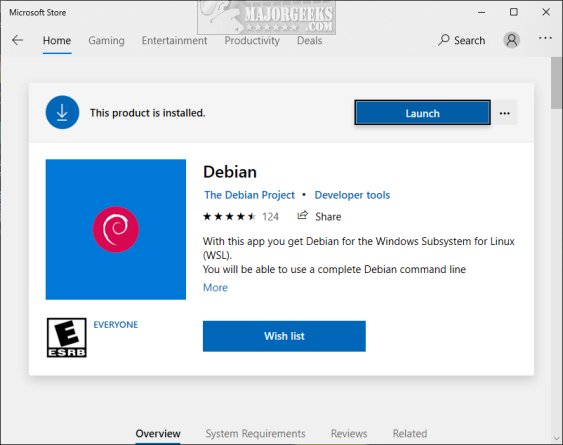The image size is (563, 445).
Task: Click the blue download status icon
Action: [62, 112]
